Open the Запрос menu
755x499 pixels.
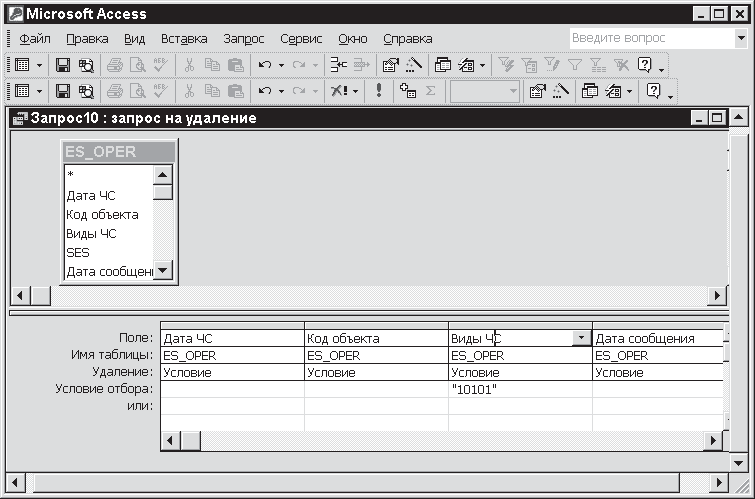(x=244, y=39)
